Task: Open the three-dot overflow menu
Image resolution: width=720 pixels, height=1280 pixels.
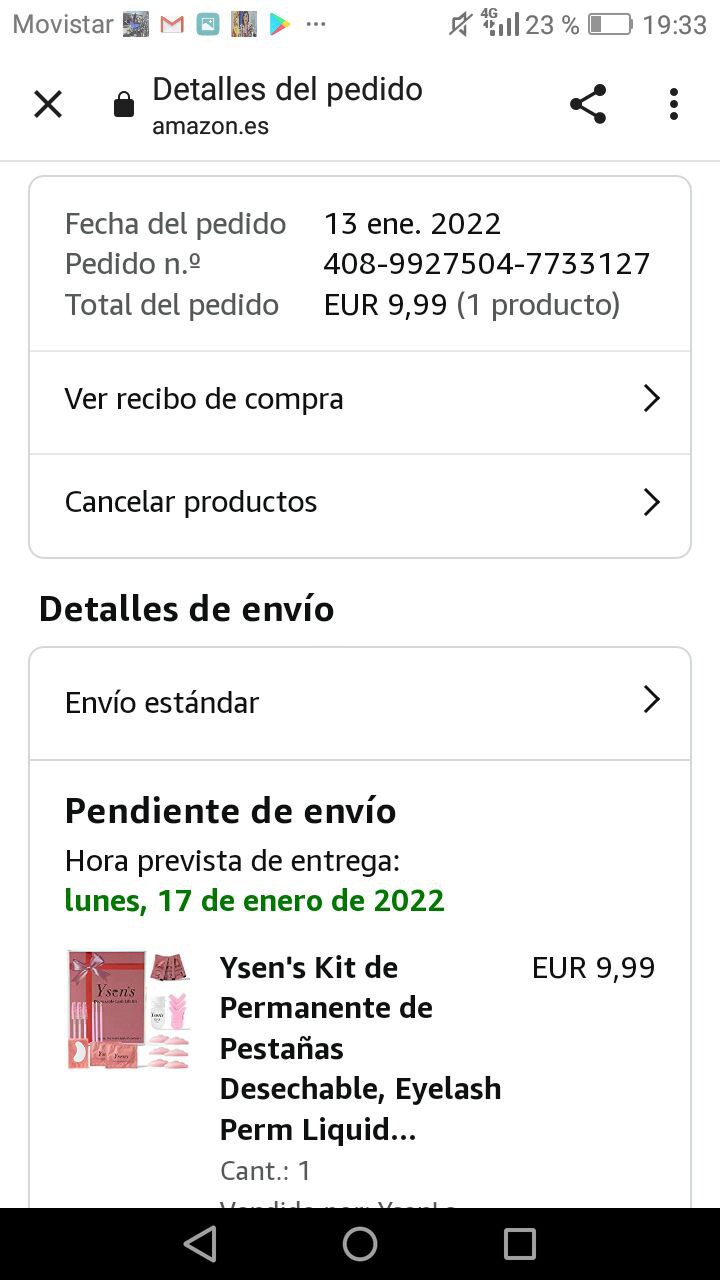Action: coord(674,104)
